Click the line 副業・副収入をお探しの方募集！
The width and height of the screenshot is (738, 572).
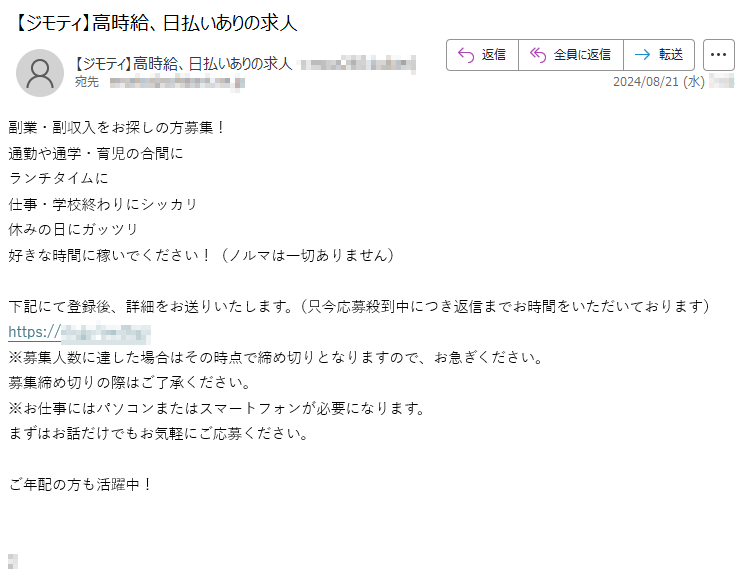point(118,127)
